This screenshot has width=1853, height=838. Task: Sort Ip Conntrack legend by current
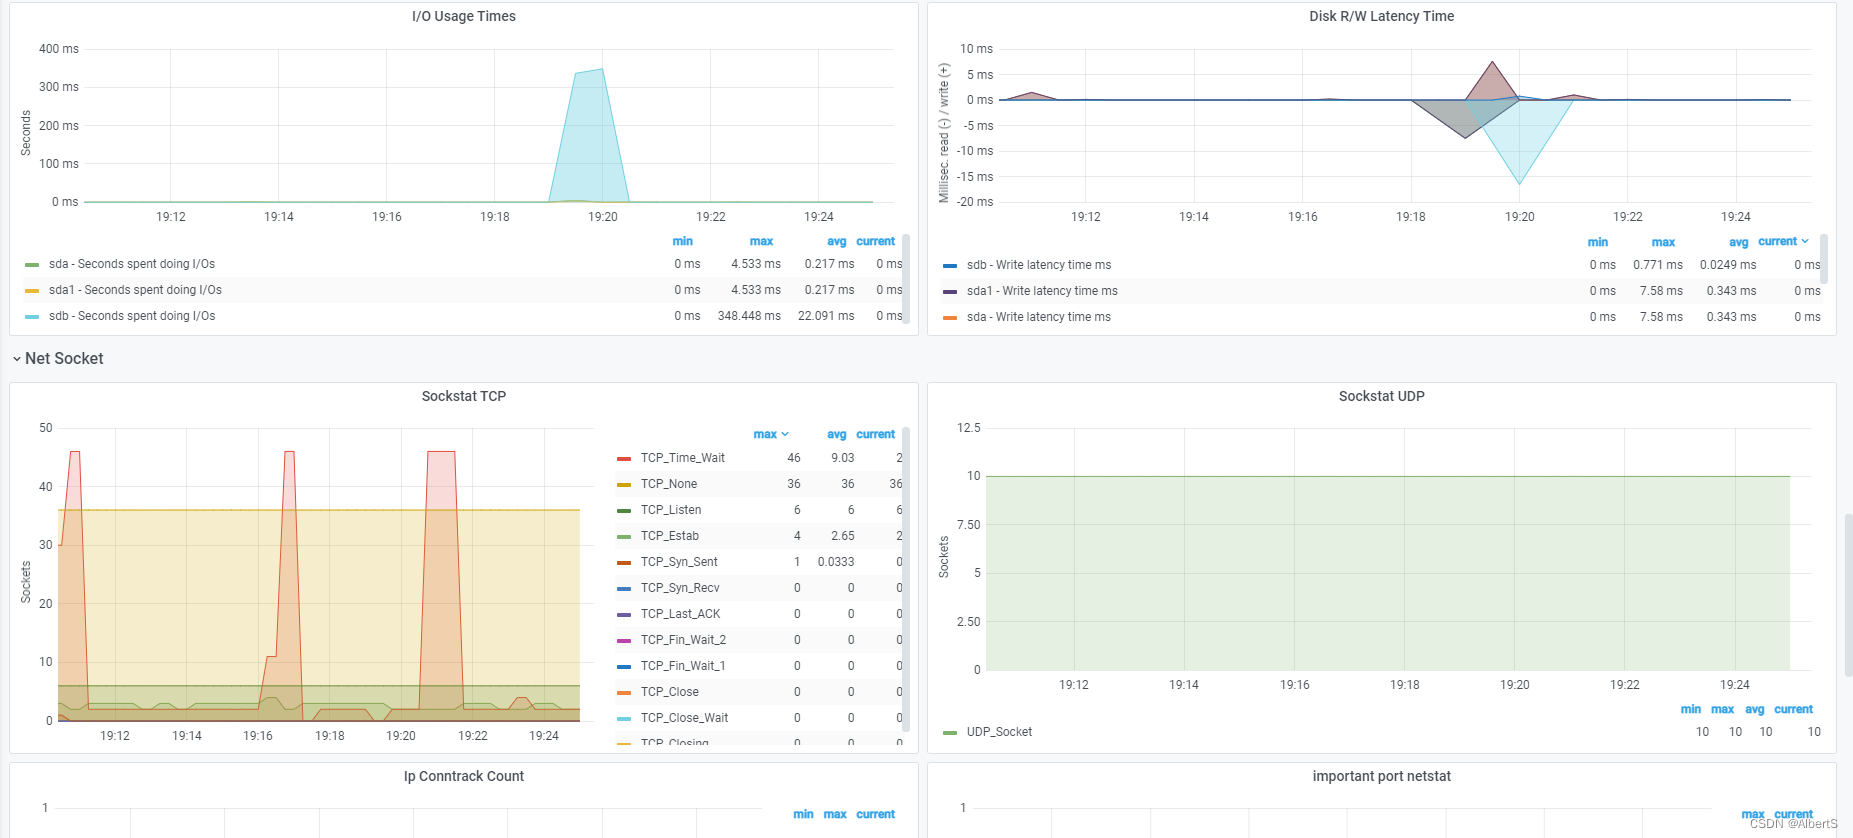(x=876, y=814)
